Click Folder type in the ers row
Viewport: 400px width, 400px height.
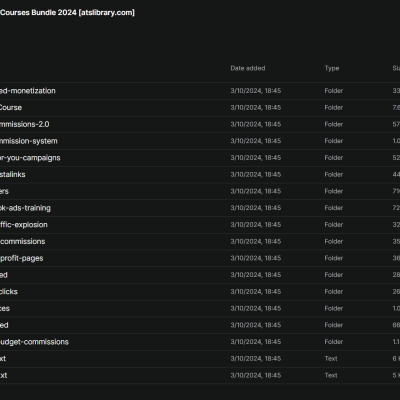(334, 191)
